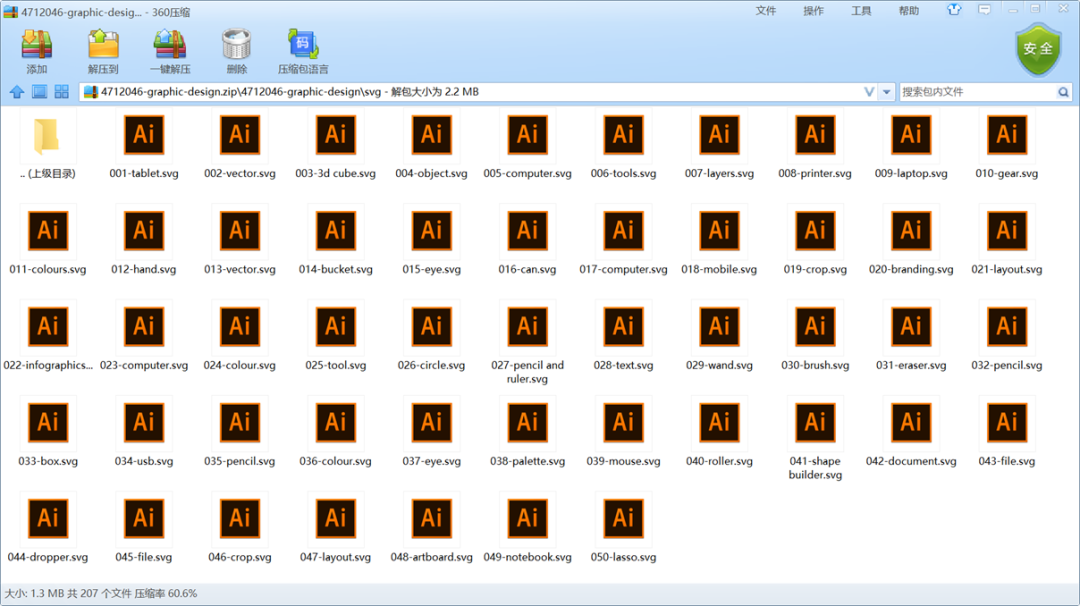Open the 操作 (Operations) menu
The height and width of the screenshot is (606, 1080).
point(813,10)
